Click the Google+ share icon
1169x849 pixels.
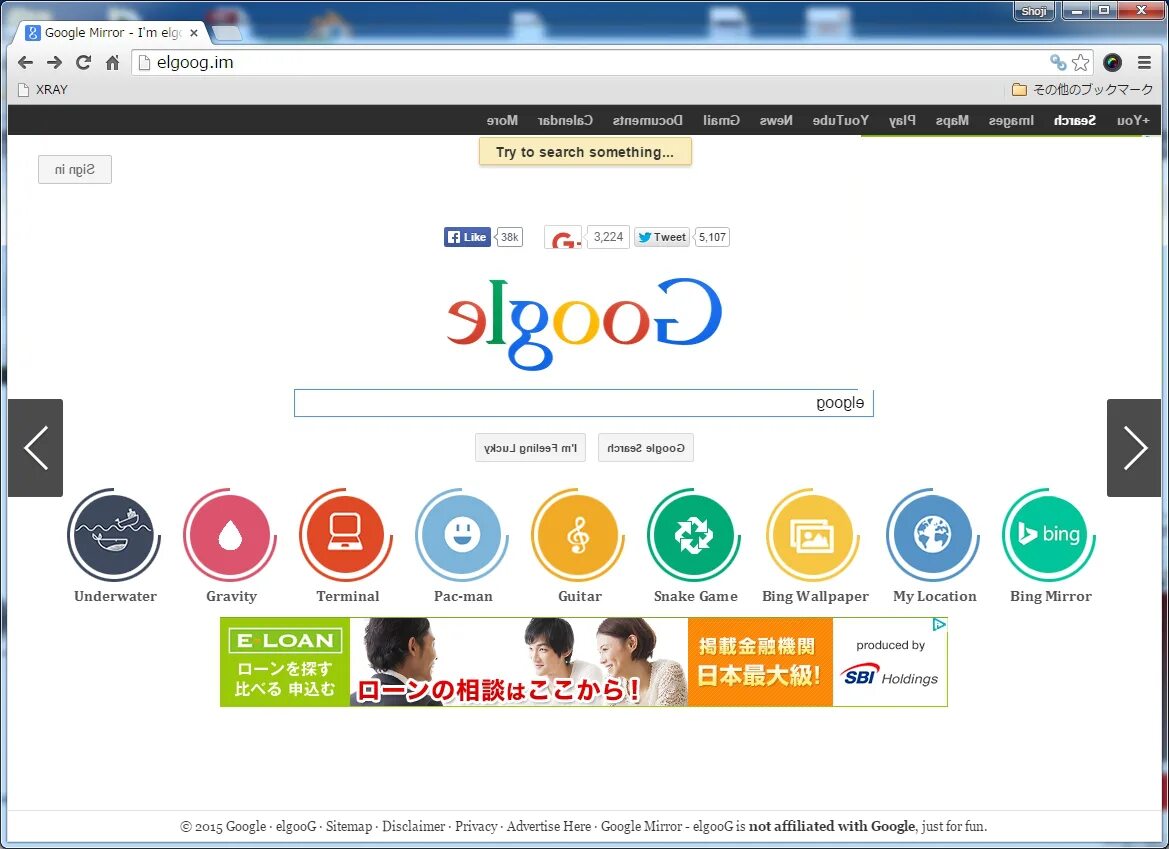coord(564,238)
